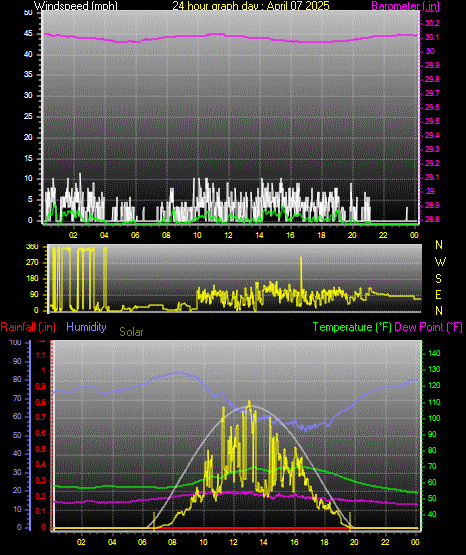This screenshot has height=555, width=466.
Task: Click the Temperature (°F) legend label
Action: [352, 327]
